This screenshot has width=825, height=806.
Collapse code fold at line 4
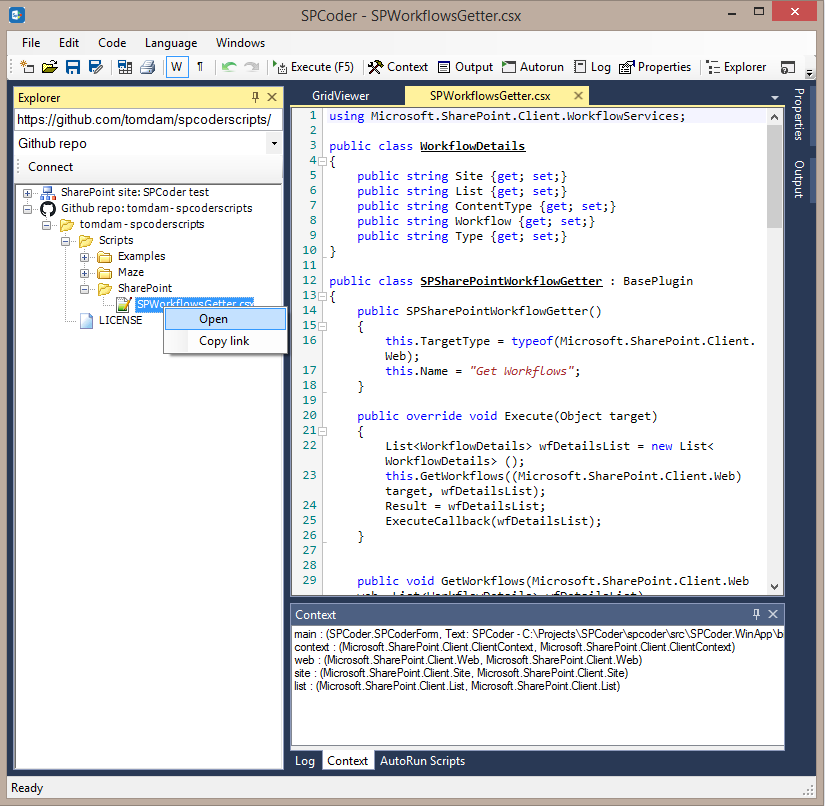pos(323,162)
